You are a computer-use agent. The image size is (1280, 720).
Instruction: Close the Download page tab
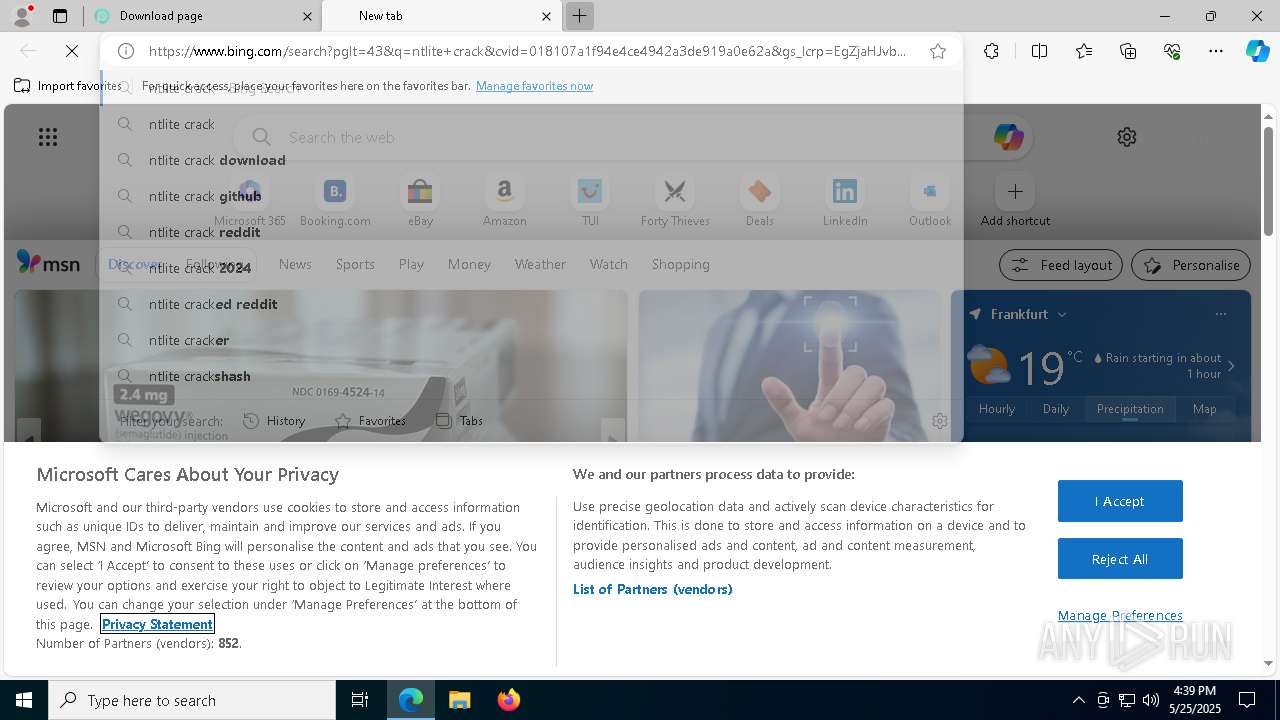307,16
